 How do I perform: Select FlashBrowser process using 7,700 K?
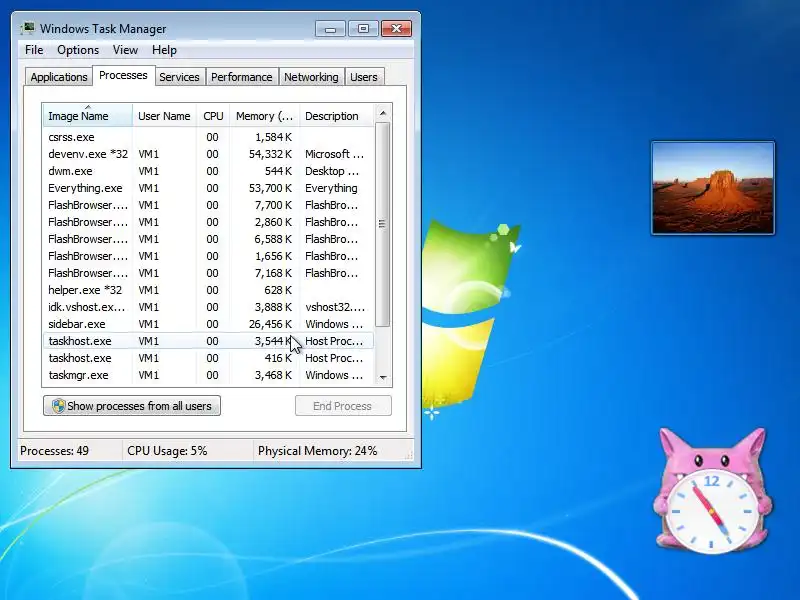pos(209,205)
